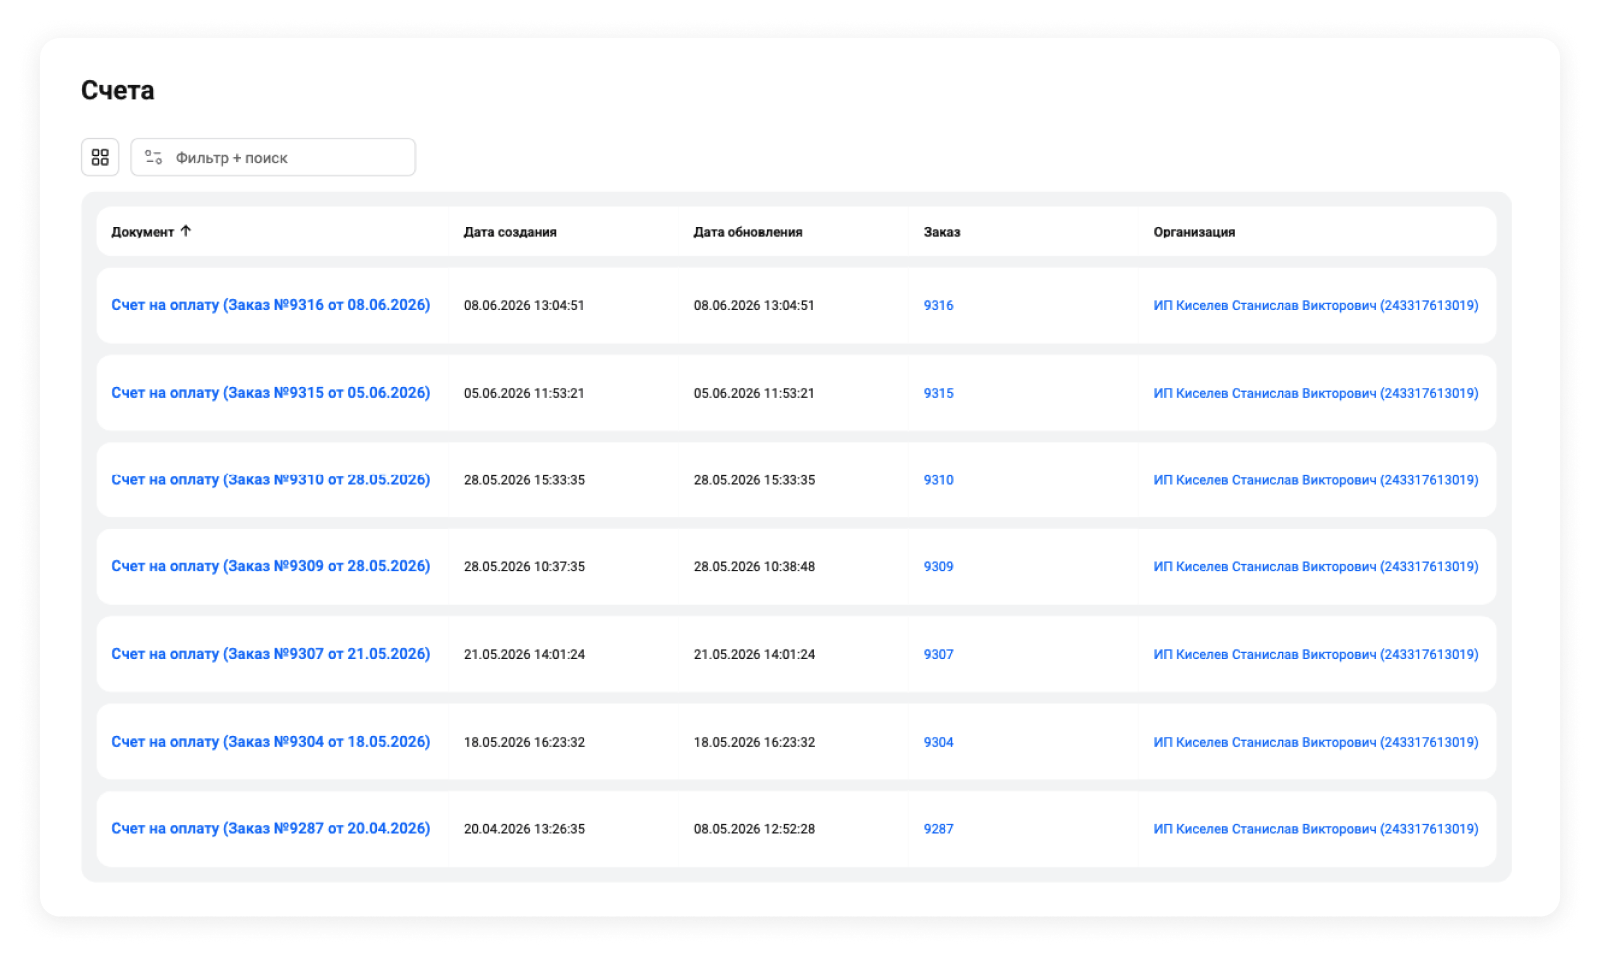
Task: Select update date 08.05.2026 12:52:28
Action: [754, 830]
